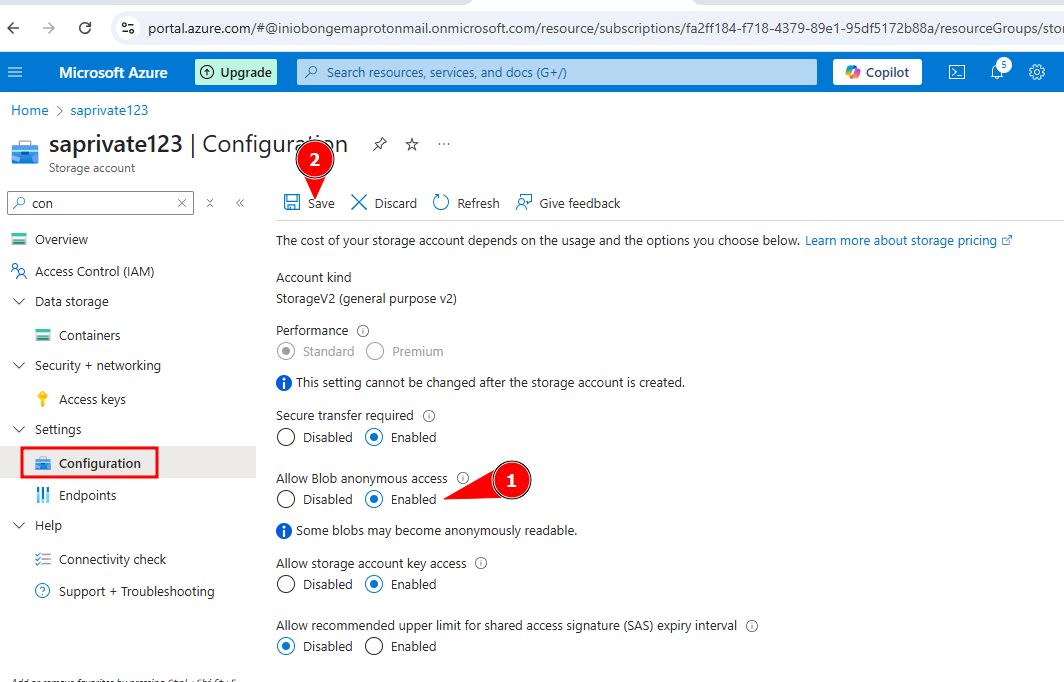Open Cloud Shell from the top bar
Image resolution: width=1064 pixels, height=682 pixels.
click(x=957, y=72)
